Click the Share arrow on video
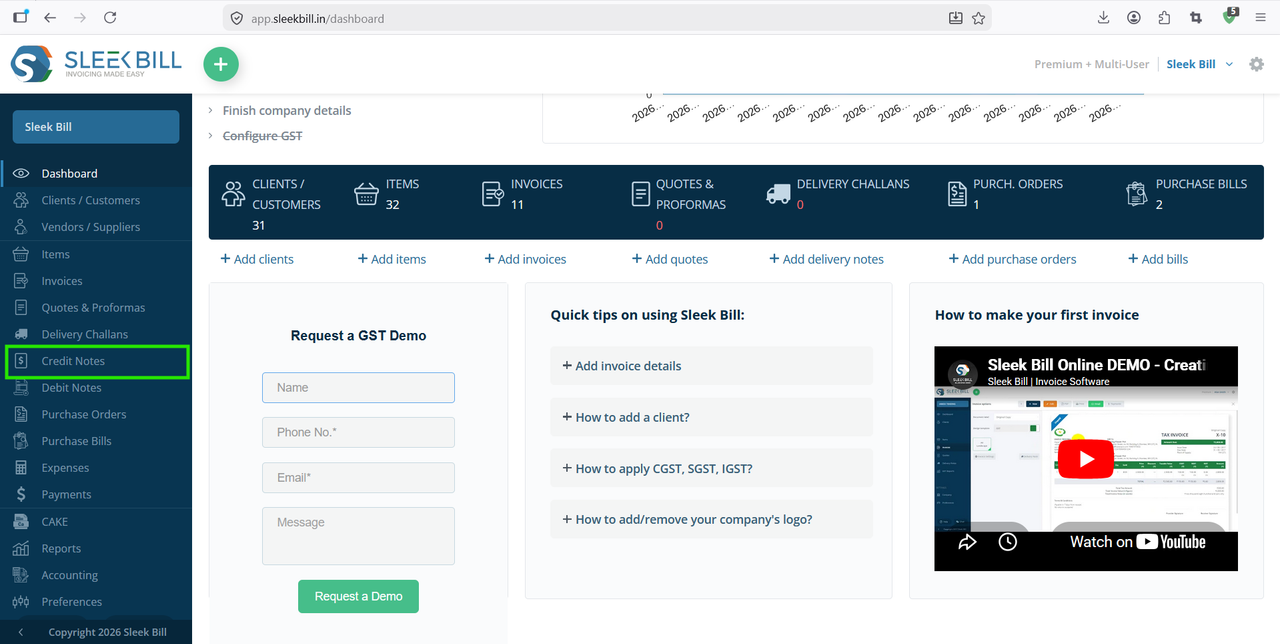Viewport: 1280px width, 644px height. coord(967,542)
